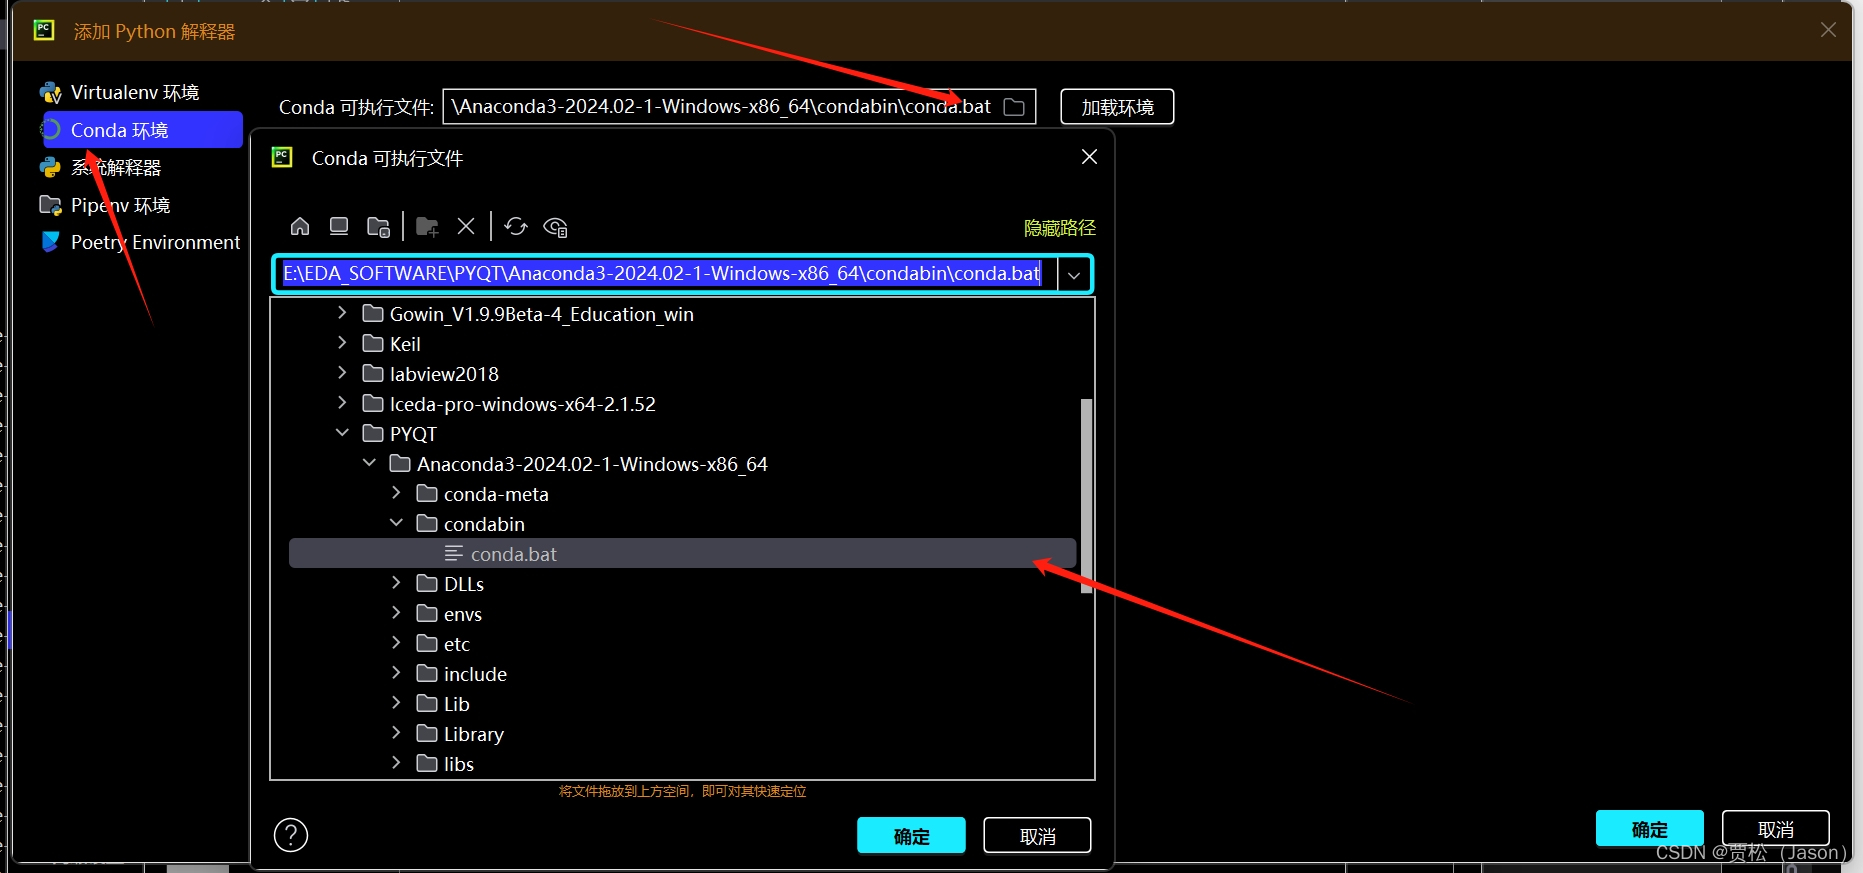Image resolution: width=1863 pixels, height=873 pixels.
Task: Click the Virtualenv environment Python icon
Action: point(50,93)
